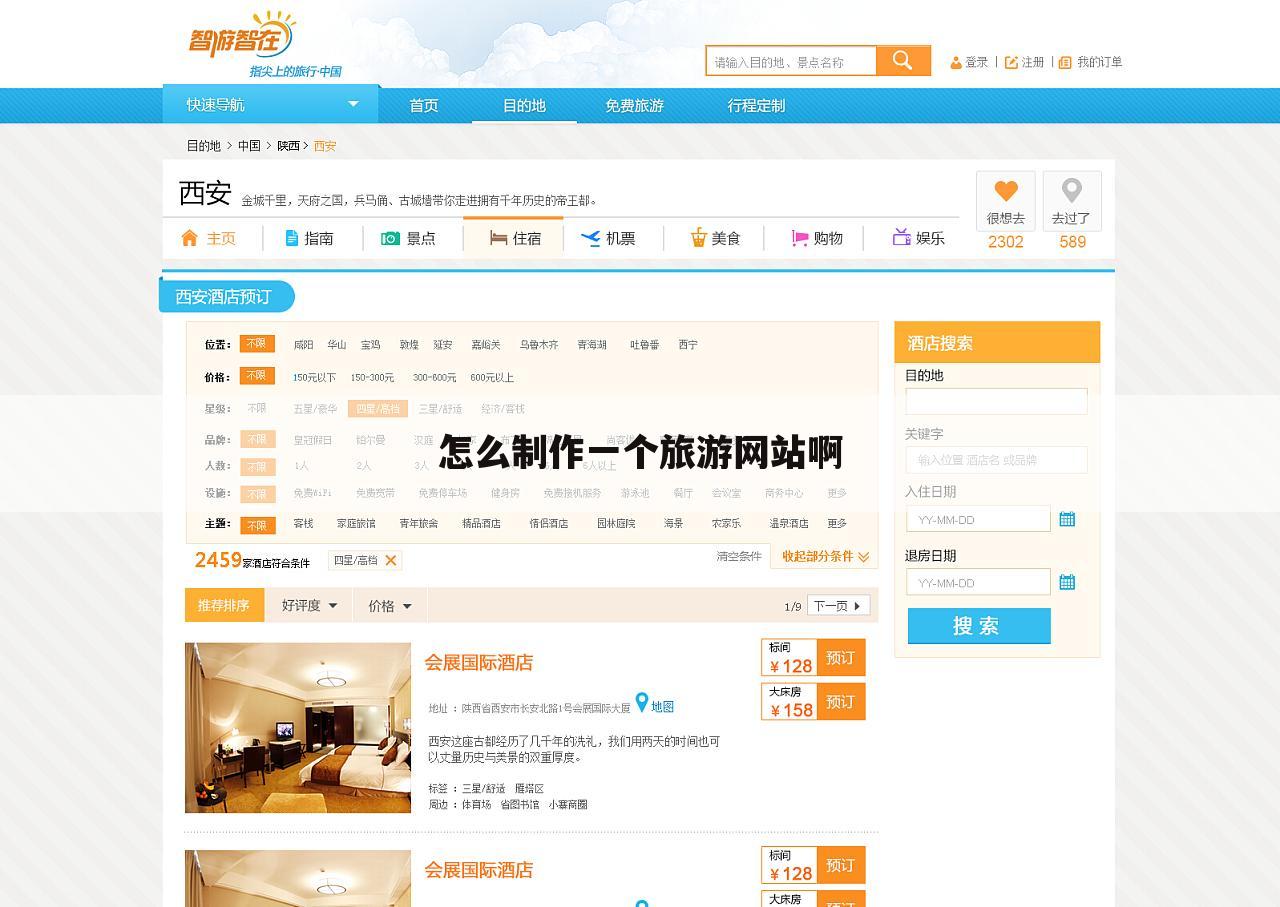Open 目的地 in the navigation bar
This screenshot has height=907, width=1280.
tap(524, 106)
